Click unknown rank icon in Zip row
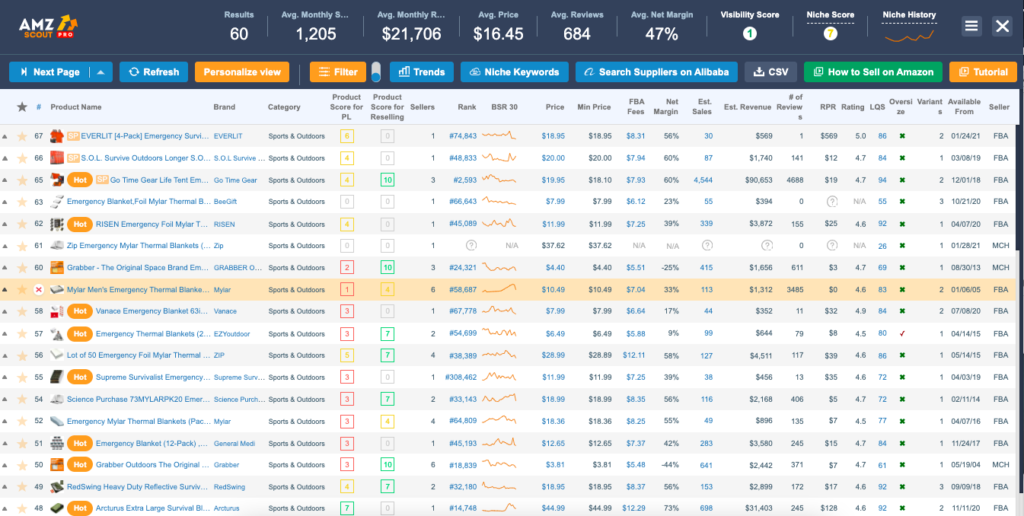This screenshot has width=1024, height=516. tap(470, 246)
